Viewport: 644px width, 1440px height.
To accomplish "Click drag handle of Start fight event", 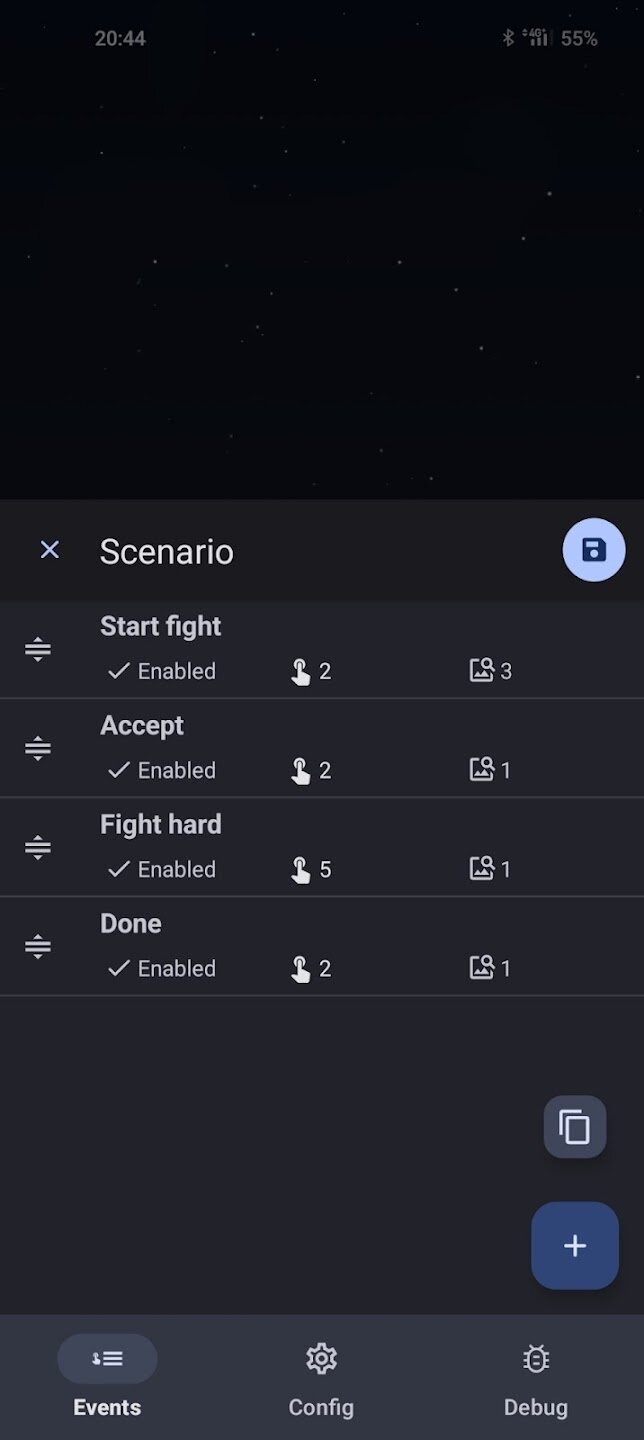I will (x=38, y=650).
